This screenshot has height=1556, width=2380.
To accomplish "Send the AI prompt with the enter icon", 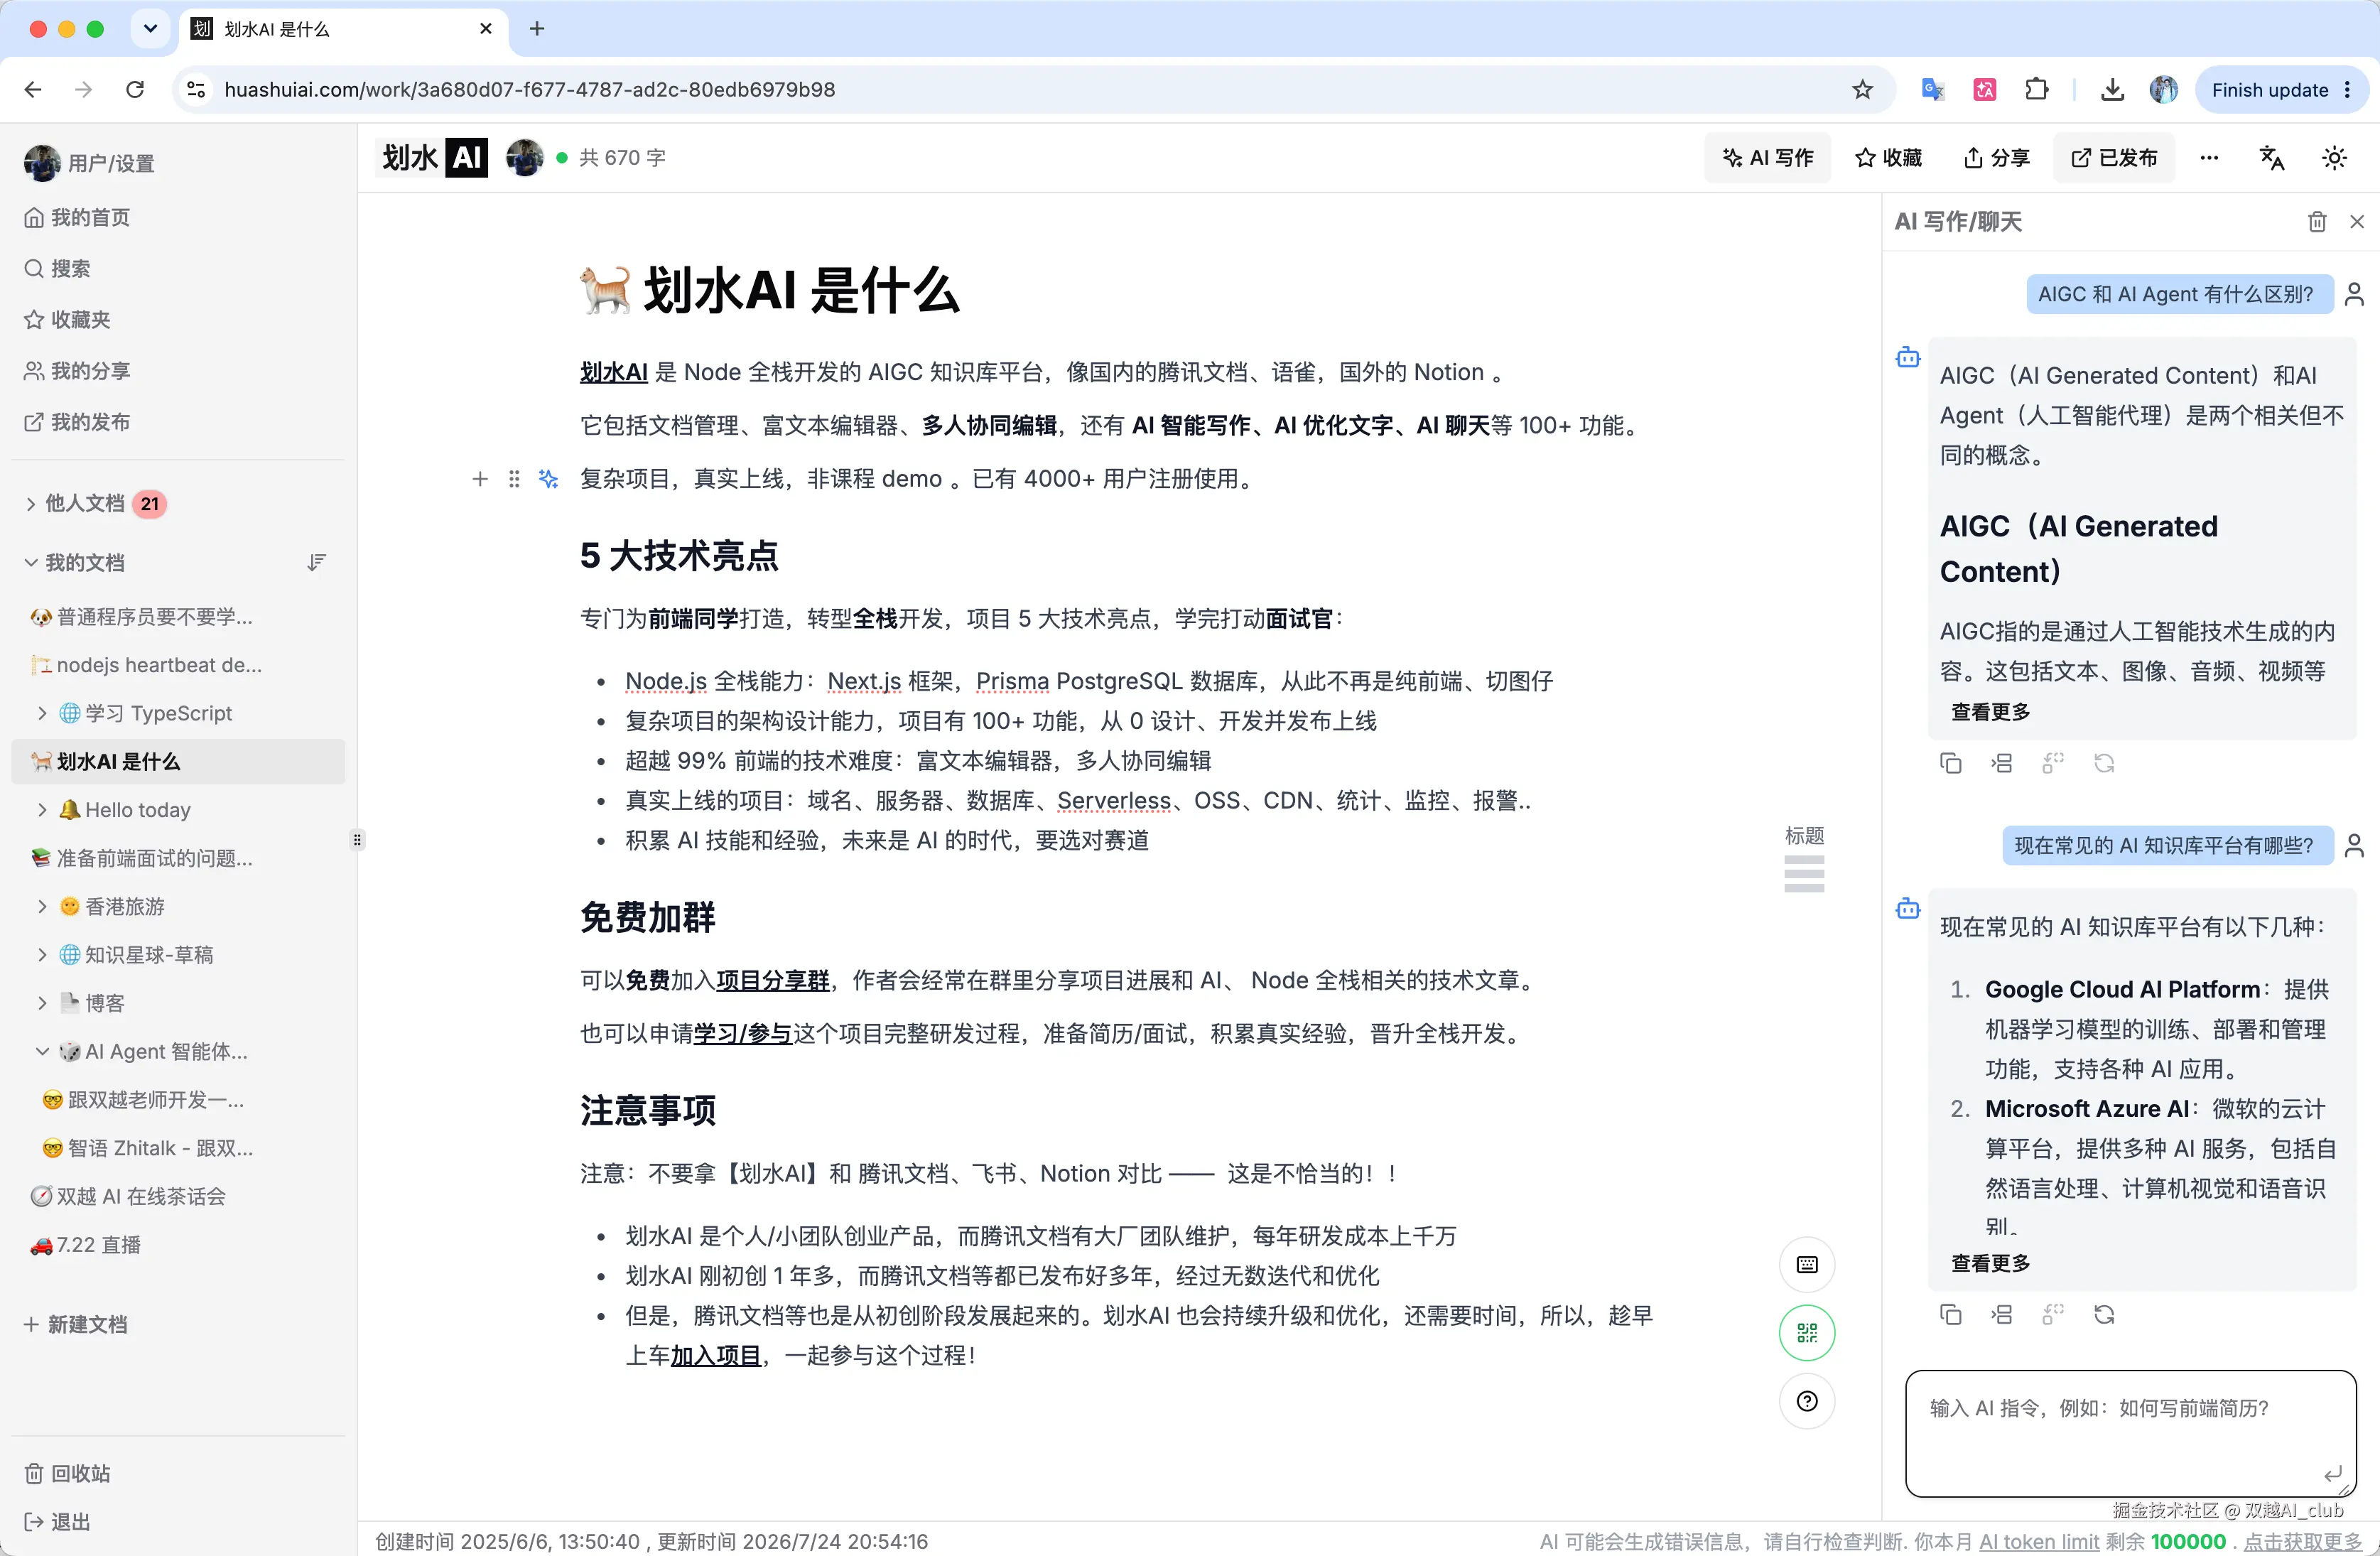I will (2332, 1474).
